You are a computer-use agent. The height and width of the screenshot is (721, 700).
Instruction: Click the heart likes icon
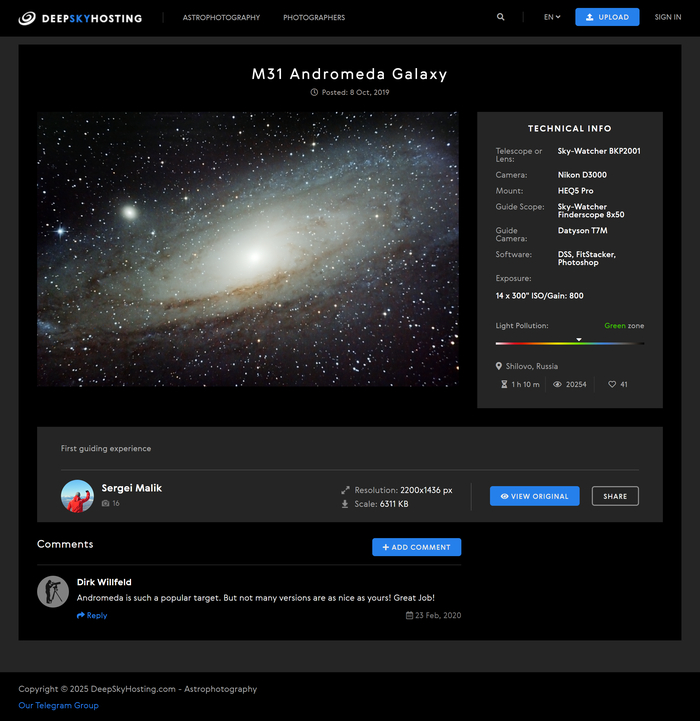(612, 384)
